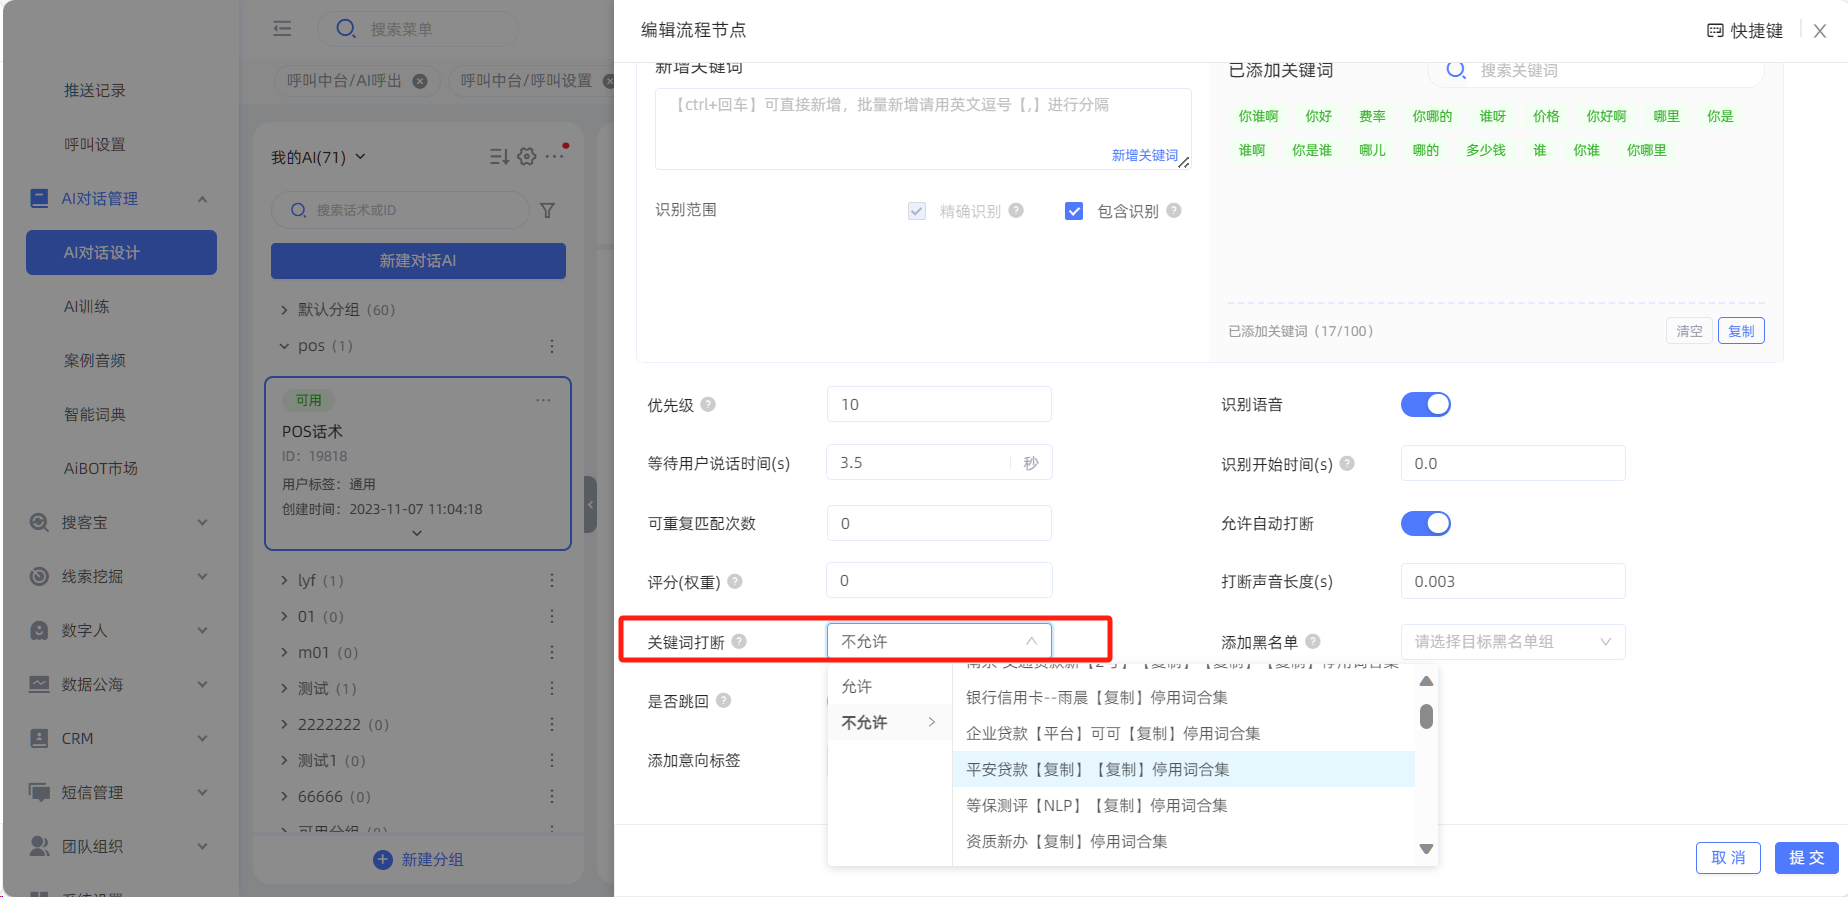The height and width of the screenshot is (897, 1848).
Task: Open the 关键词打断 dropdown
Action: point(939,641)
